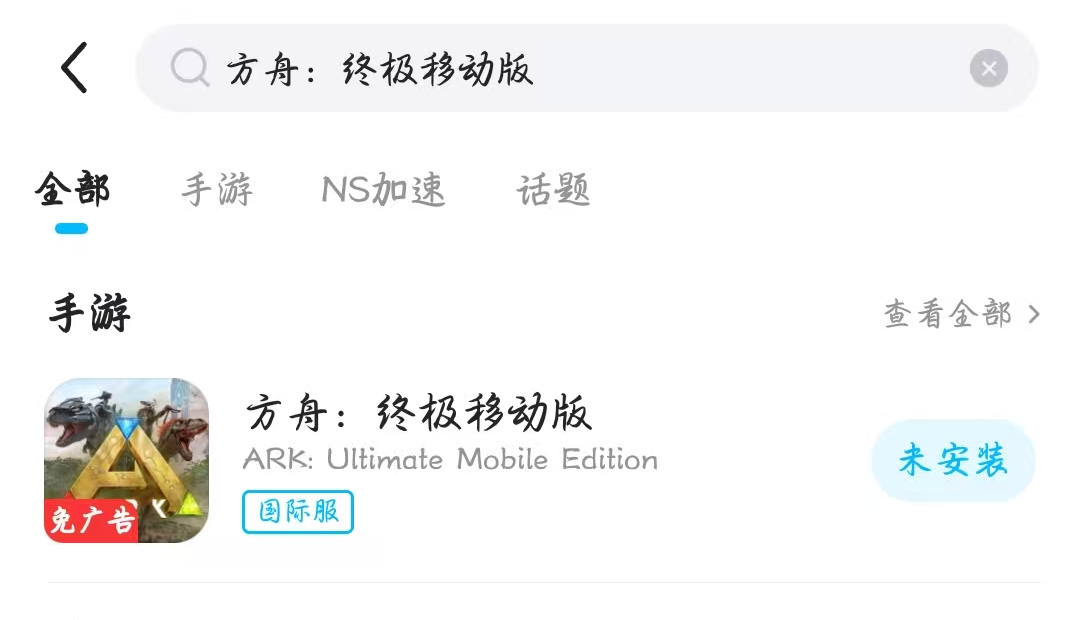Switch to the NS加速 tab
Screen dimensions: 1080x620
pos(383,189)
